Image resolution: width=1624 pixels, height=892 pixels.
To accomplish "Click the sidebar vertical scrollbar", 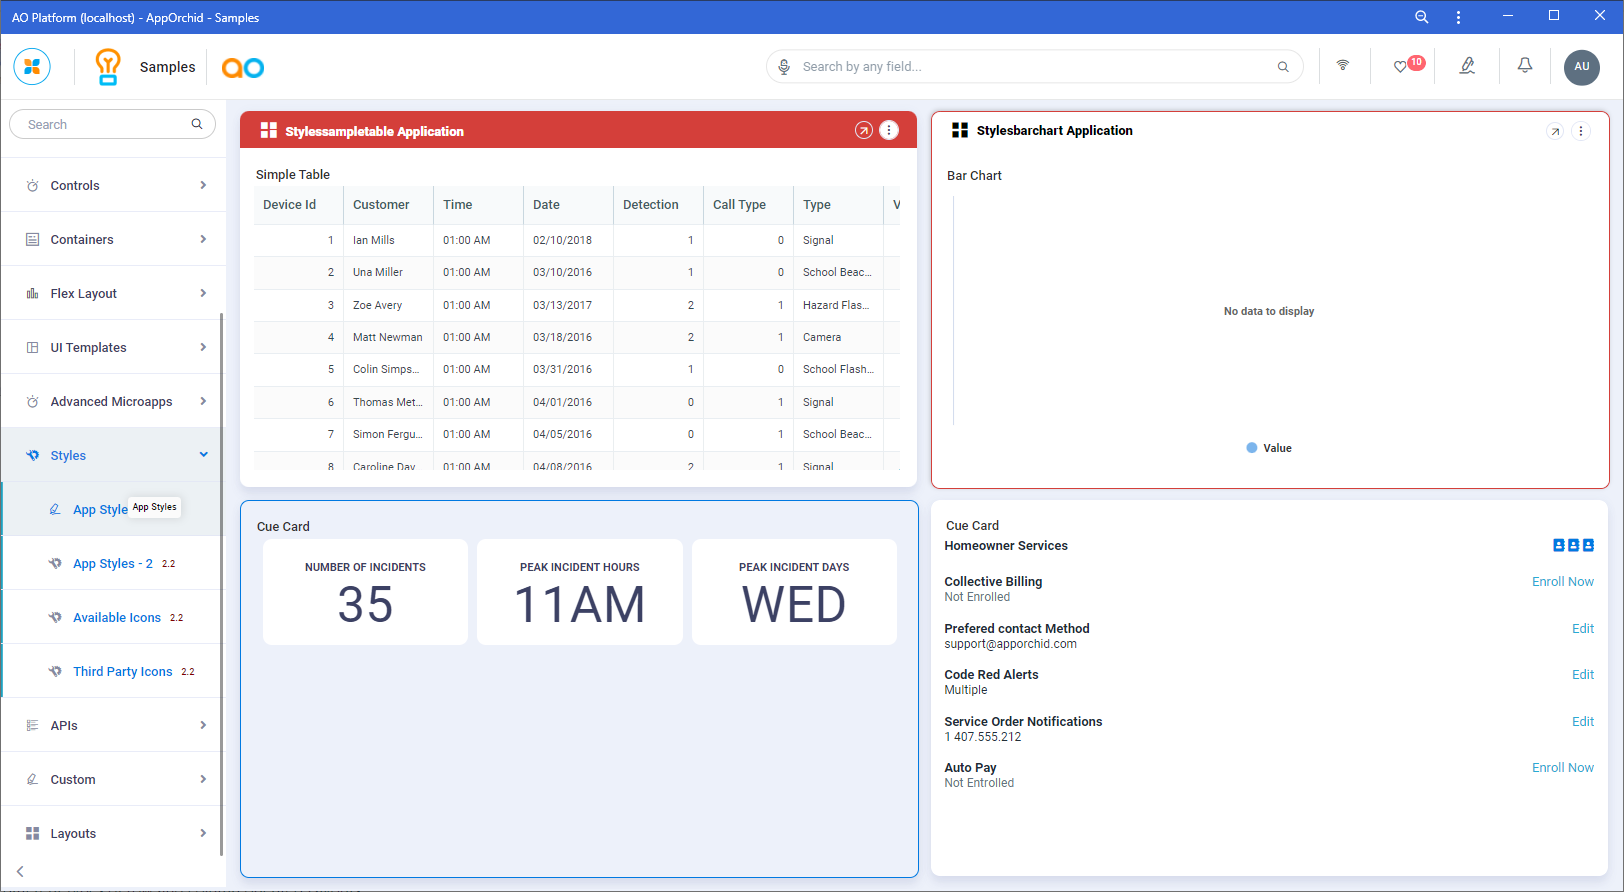I will coord(221,580).
